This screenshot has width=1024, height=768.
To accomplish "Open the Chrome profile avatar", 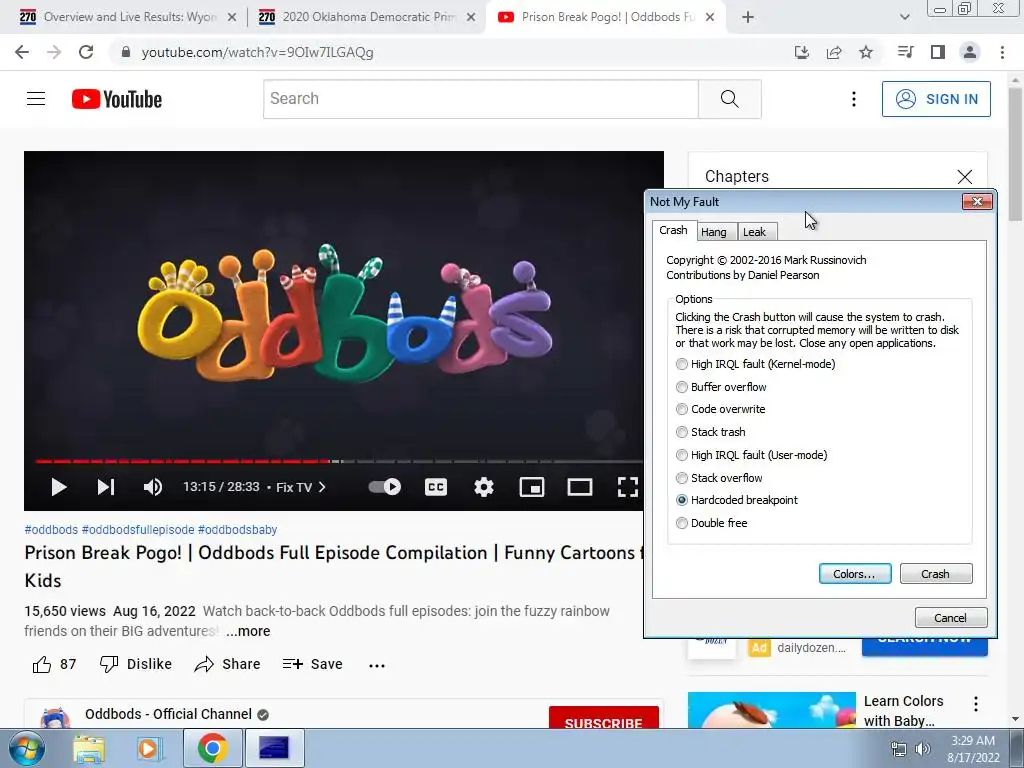I will pyautogui.click(x=970, y=52).
